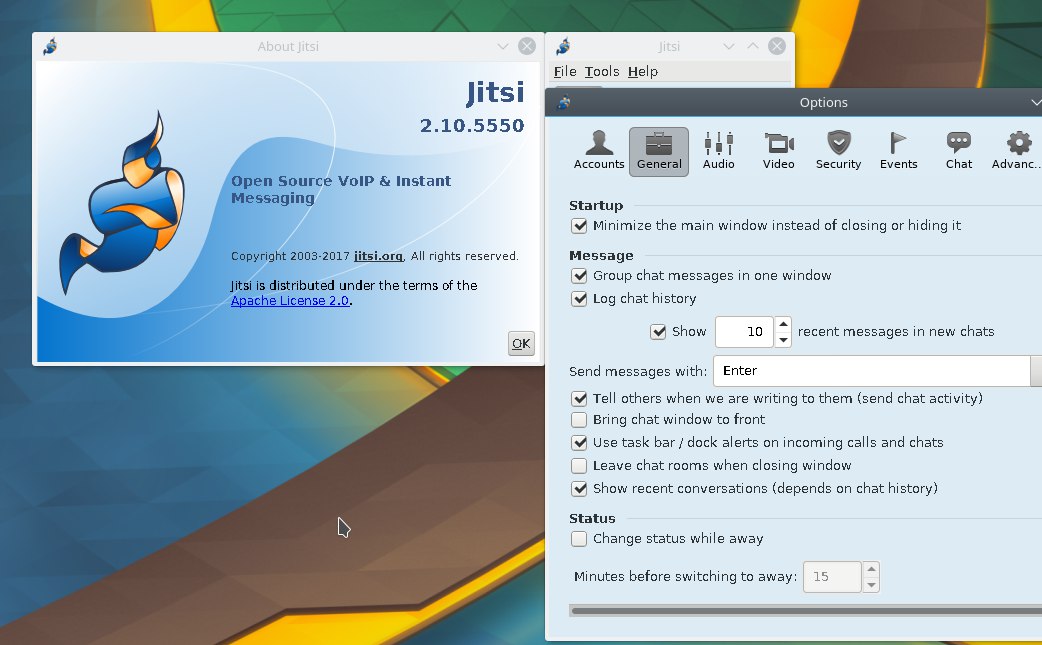Toggle Minimize the main window instead of closing
Screen dimensions: 1042x645
pyautogui.click(x=579, y=226)
